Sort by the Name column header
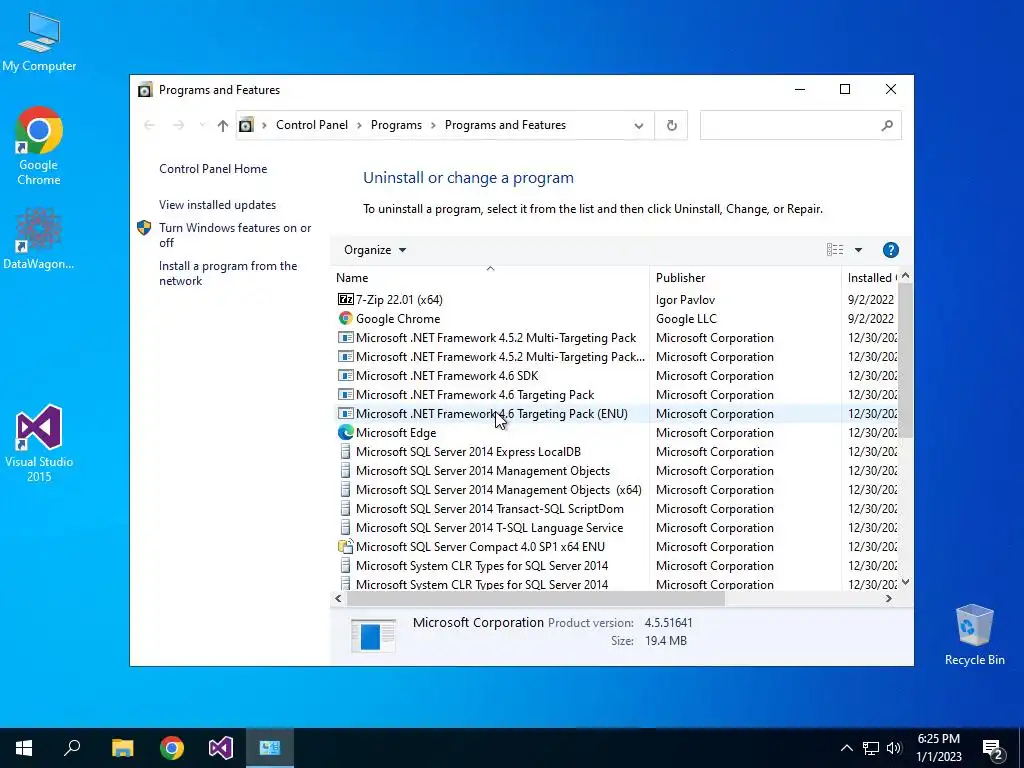The width and height of the screenshot is (1024, 768). coord(490,278)
